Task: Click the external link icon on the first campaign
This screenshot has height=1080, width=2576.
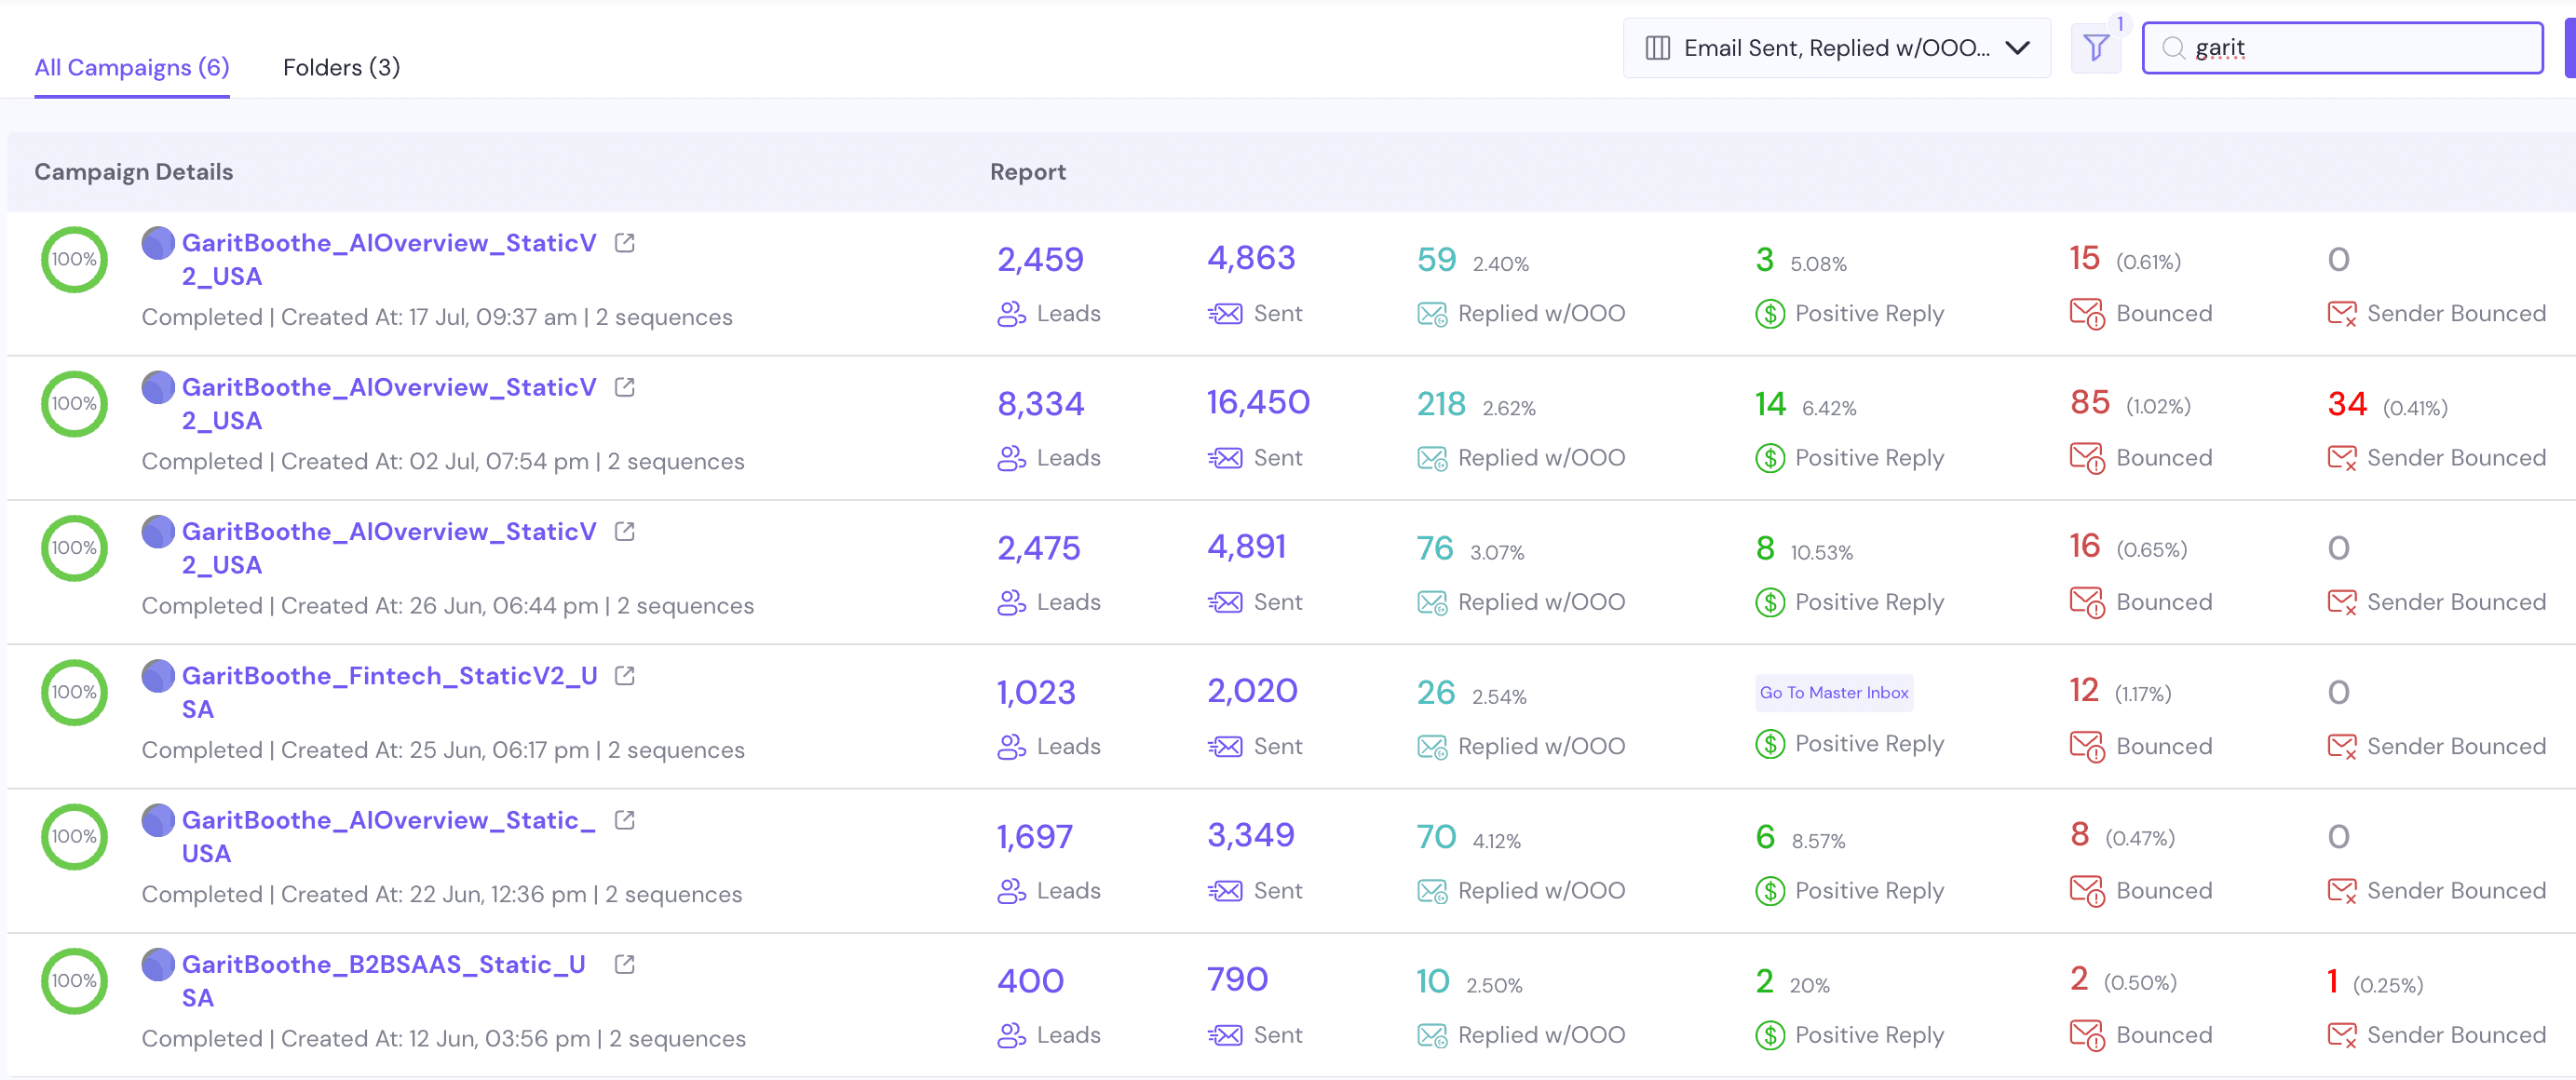Action: 625,242
